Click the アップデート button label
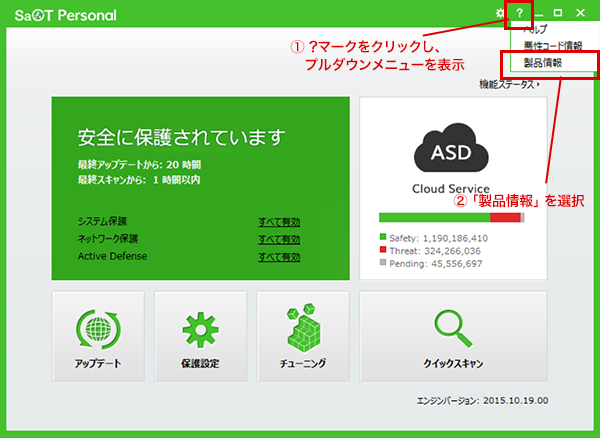 [98, 363]
